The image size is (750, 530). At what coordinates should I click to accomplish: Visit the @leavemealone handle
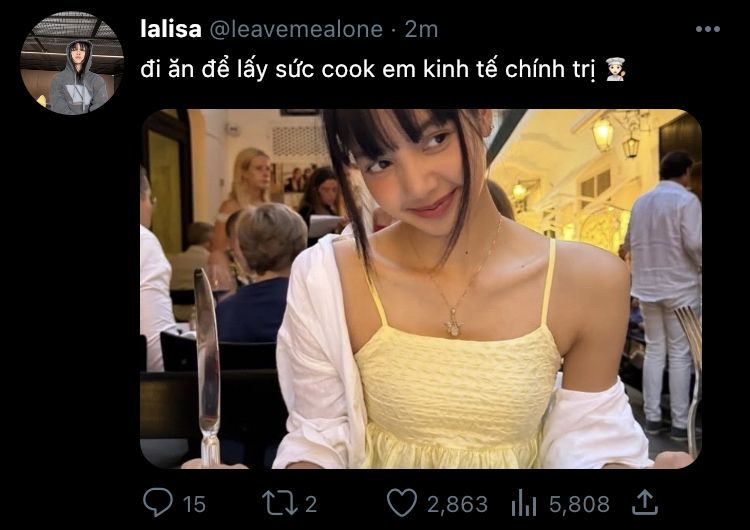(x=297, y=30)
